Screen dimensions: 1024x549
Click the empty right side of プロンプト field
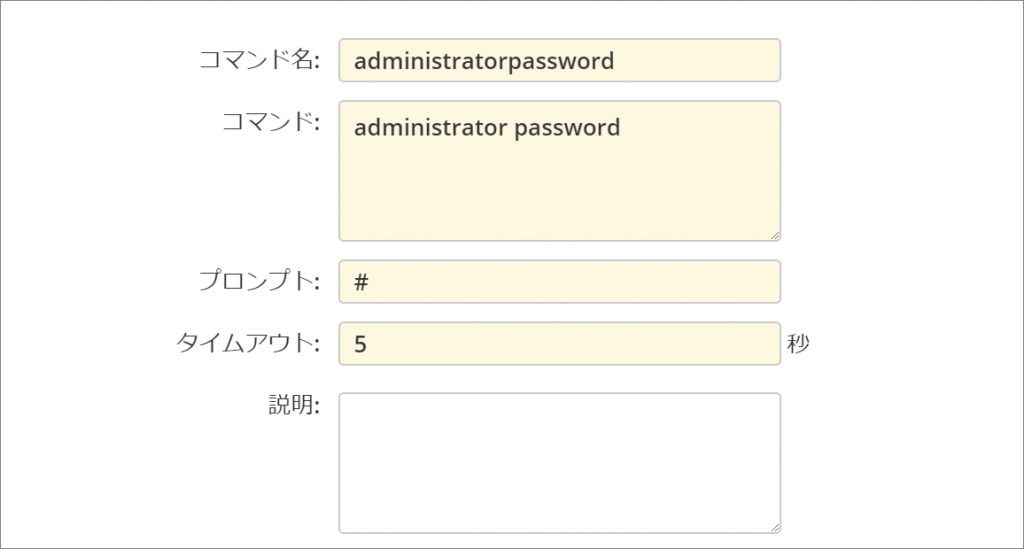620,283
